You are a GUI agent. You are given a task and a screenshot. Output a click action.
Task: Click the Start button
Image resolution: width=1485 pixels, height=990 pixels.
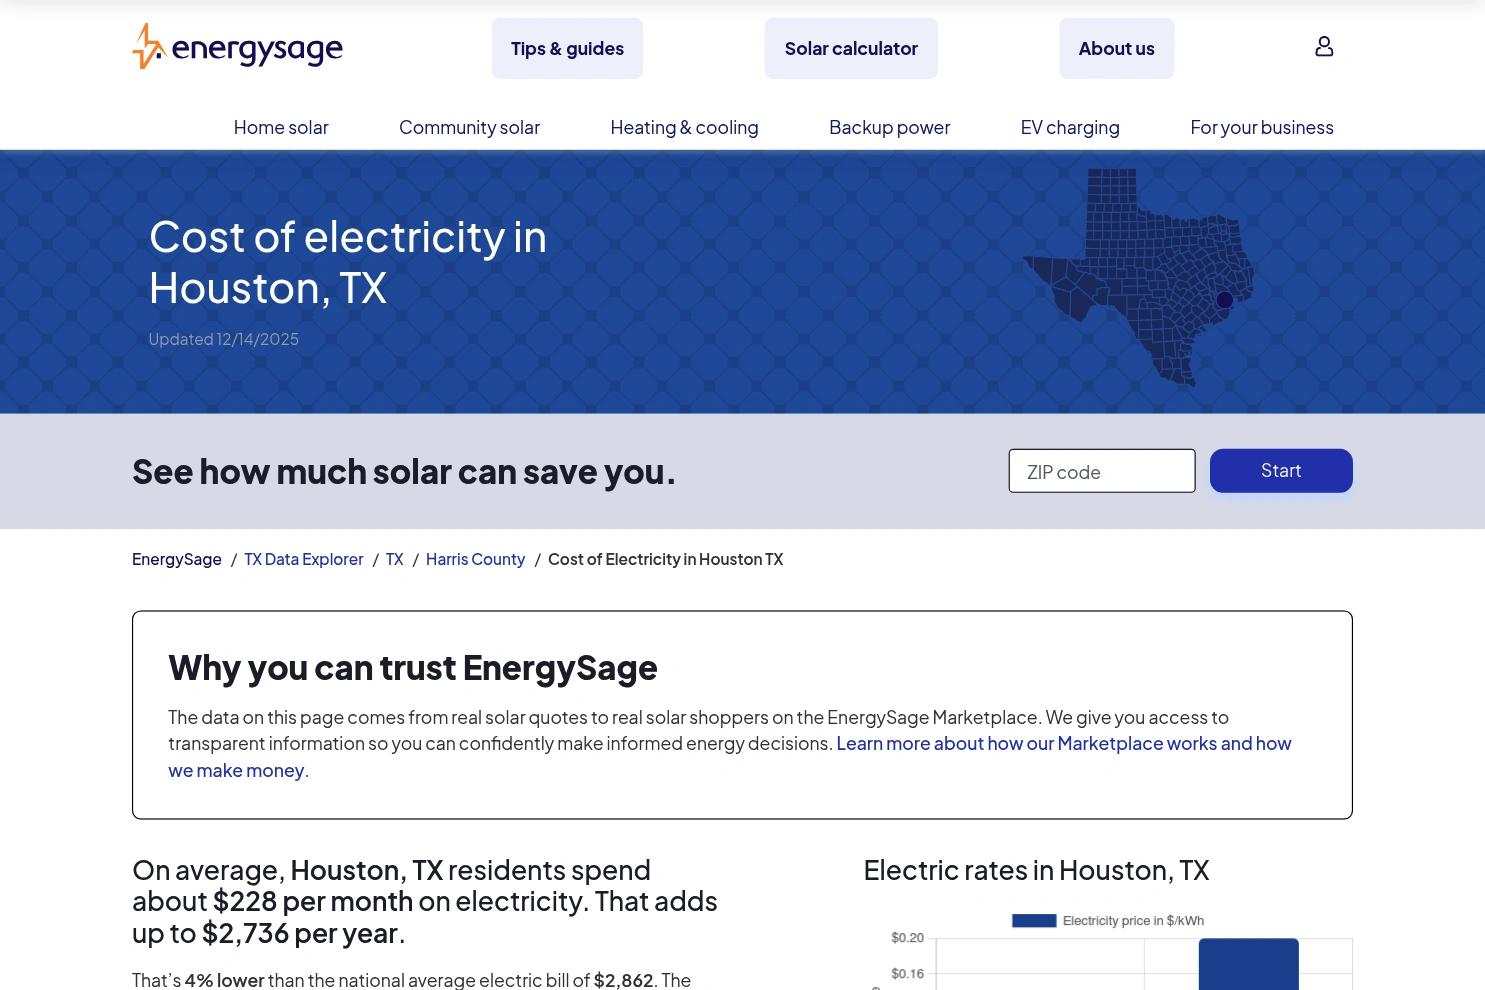1281,471
